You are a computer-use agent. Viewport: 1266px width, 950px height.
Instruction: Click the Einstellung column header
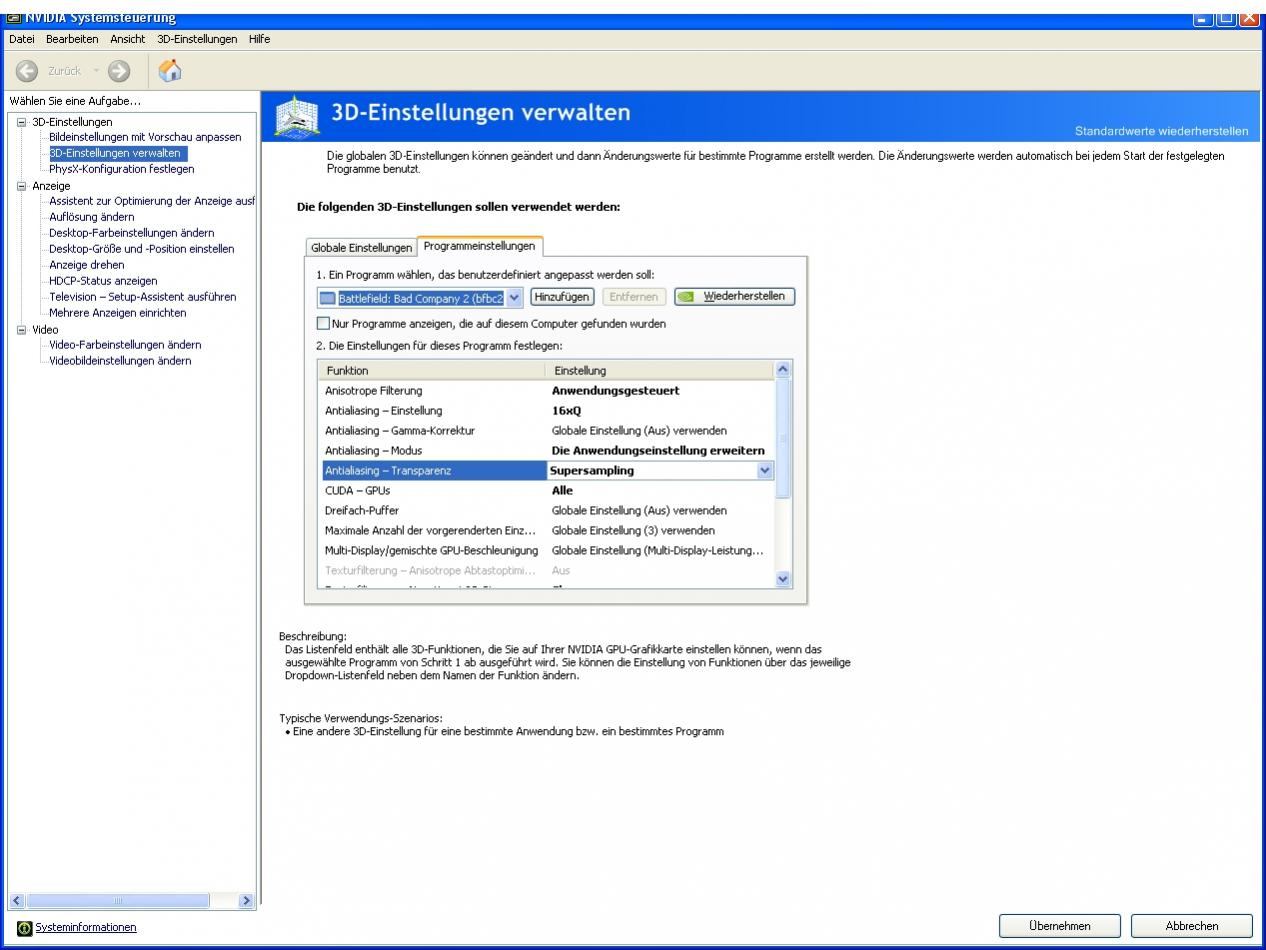pos(660,371)
